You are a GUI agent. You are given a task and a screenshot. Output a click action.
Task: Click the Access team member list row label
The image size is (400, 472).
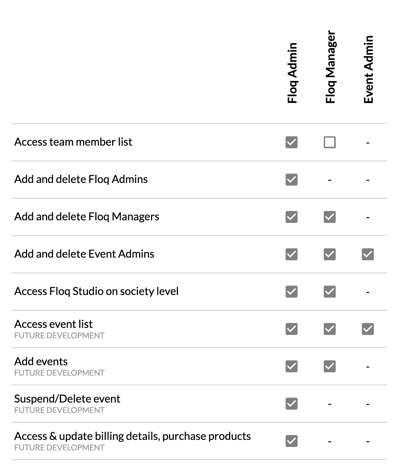click(73, 142)
